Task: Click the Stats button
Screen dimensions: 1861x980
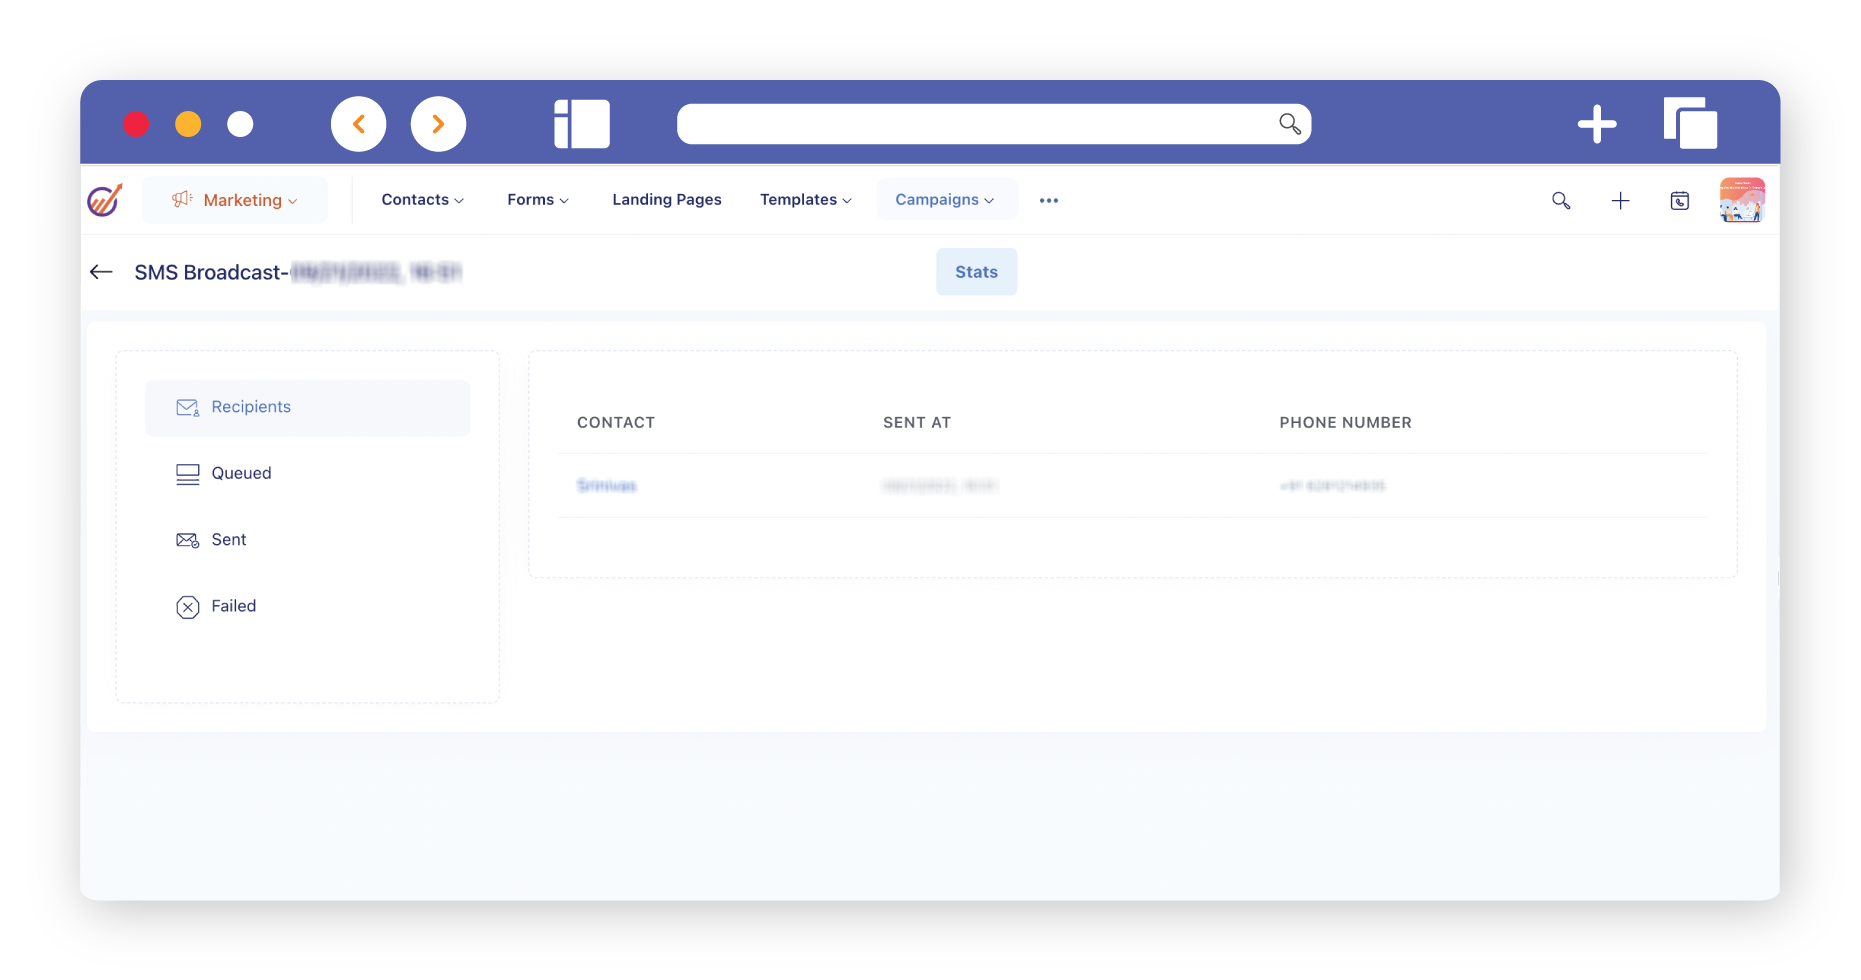Action: tap(976, 272)
